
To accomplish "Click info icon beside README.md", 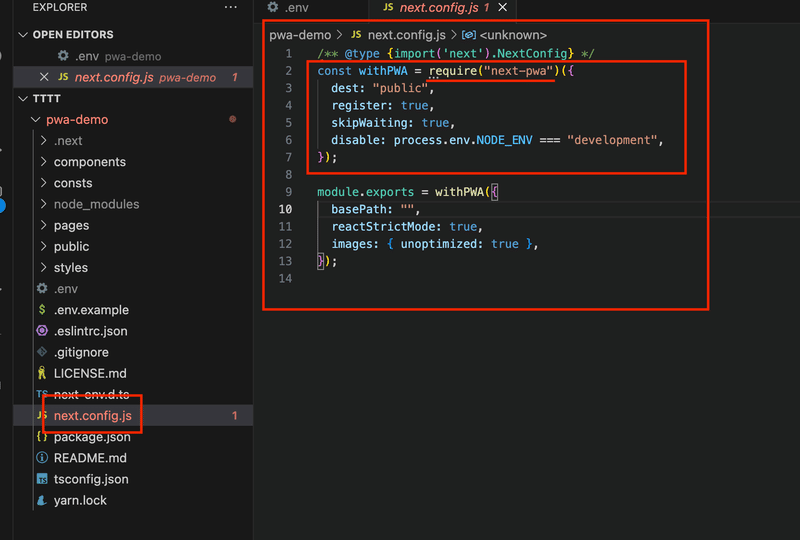I will click(x=42, y=458).
